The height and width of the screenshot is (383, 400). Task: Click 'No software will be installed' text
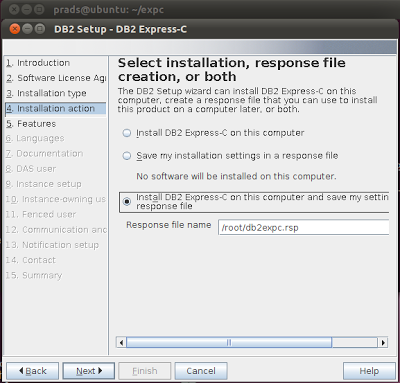(236, 176)
